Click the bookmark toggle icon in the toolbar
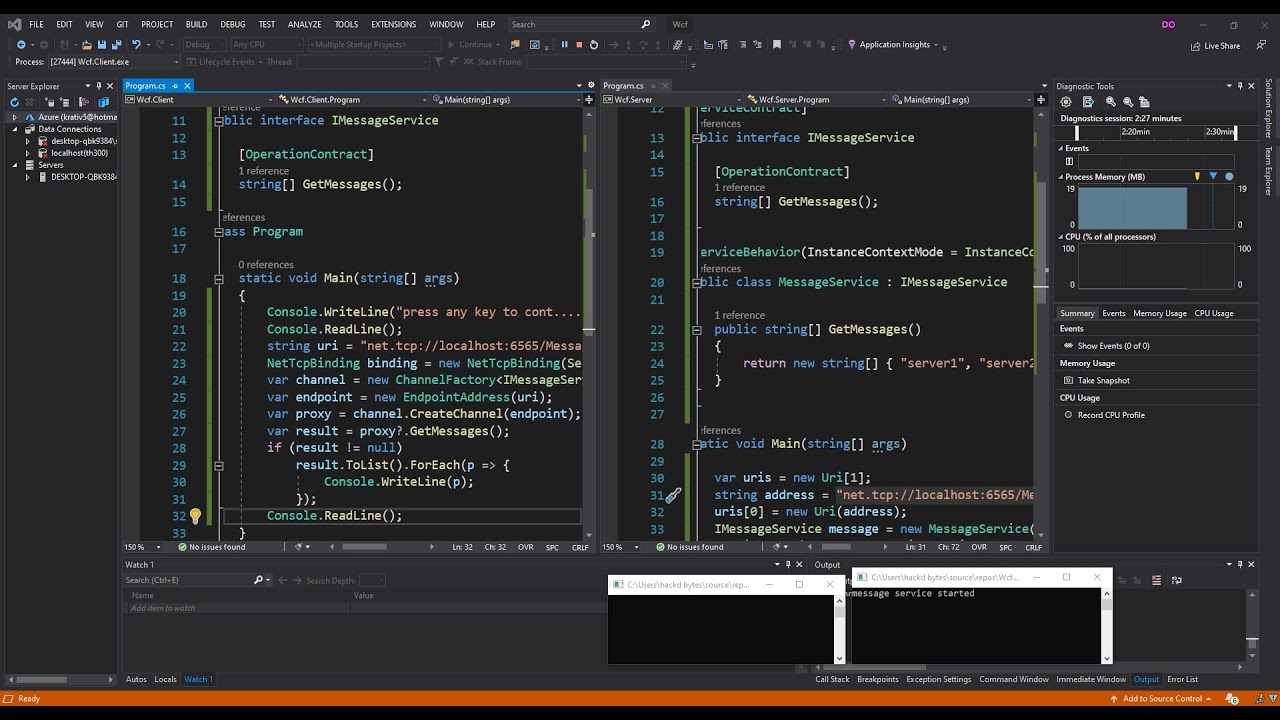This screenshot has height=720, width=1280. tap(776, 44)
